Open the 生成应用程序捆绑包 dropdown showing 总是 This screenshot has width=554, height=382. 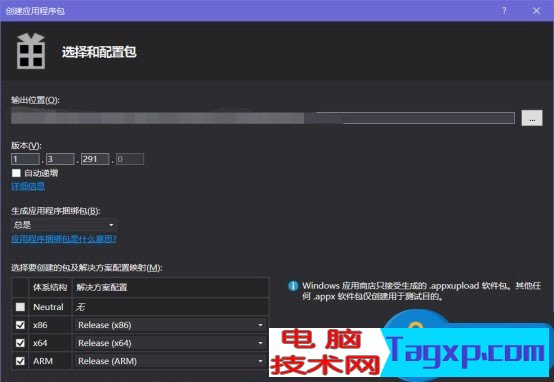coord(64,225)
